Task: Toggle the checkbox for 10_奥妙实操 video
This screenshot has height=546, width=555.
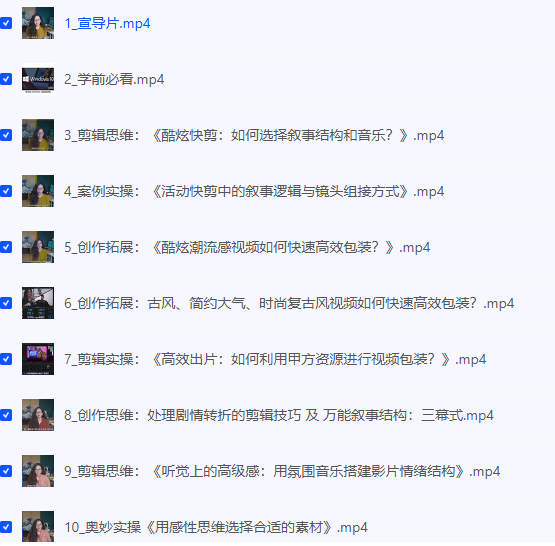Action: tap(6, 527)
